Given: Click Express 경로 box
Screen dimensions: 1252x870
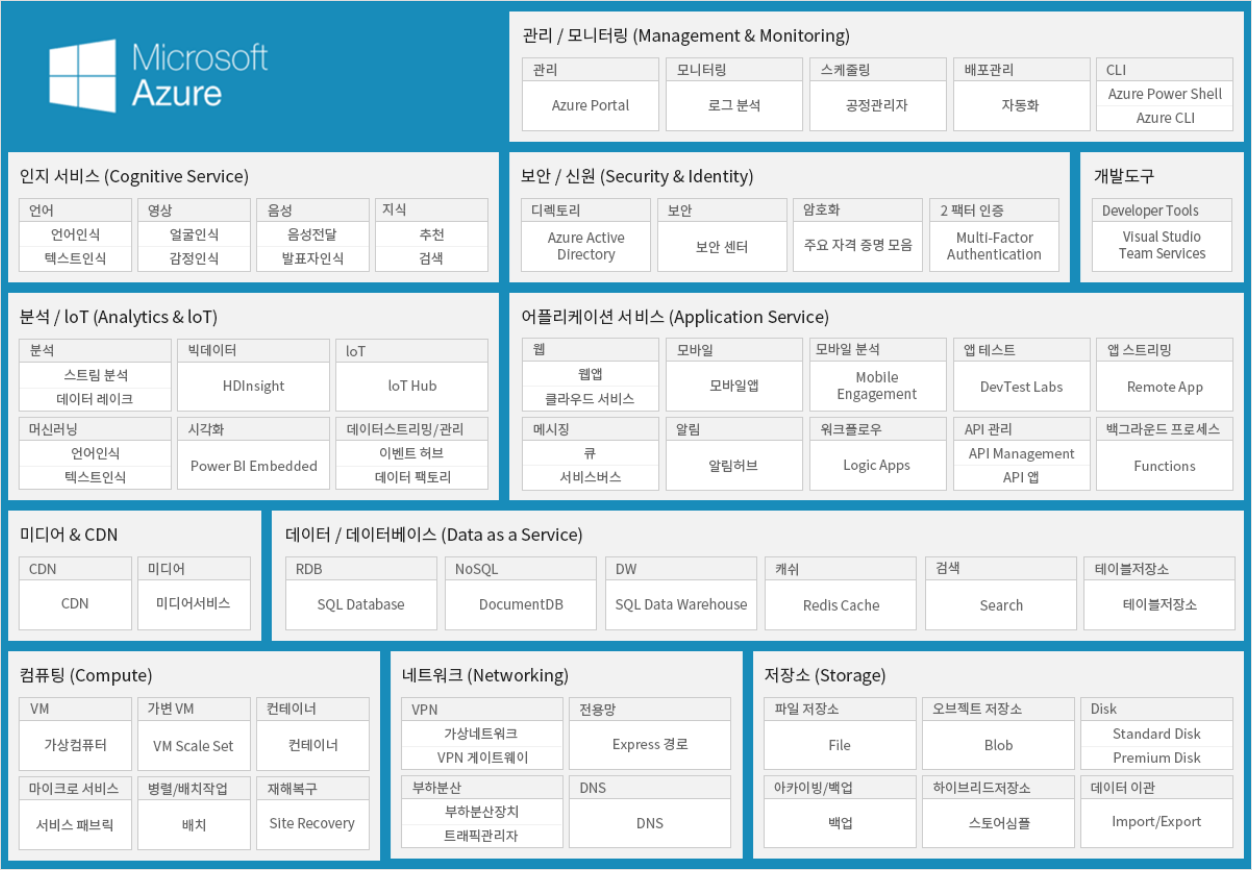Looking at the screenshot, I should [x=650, y=745].
